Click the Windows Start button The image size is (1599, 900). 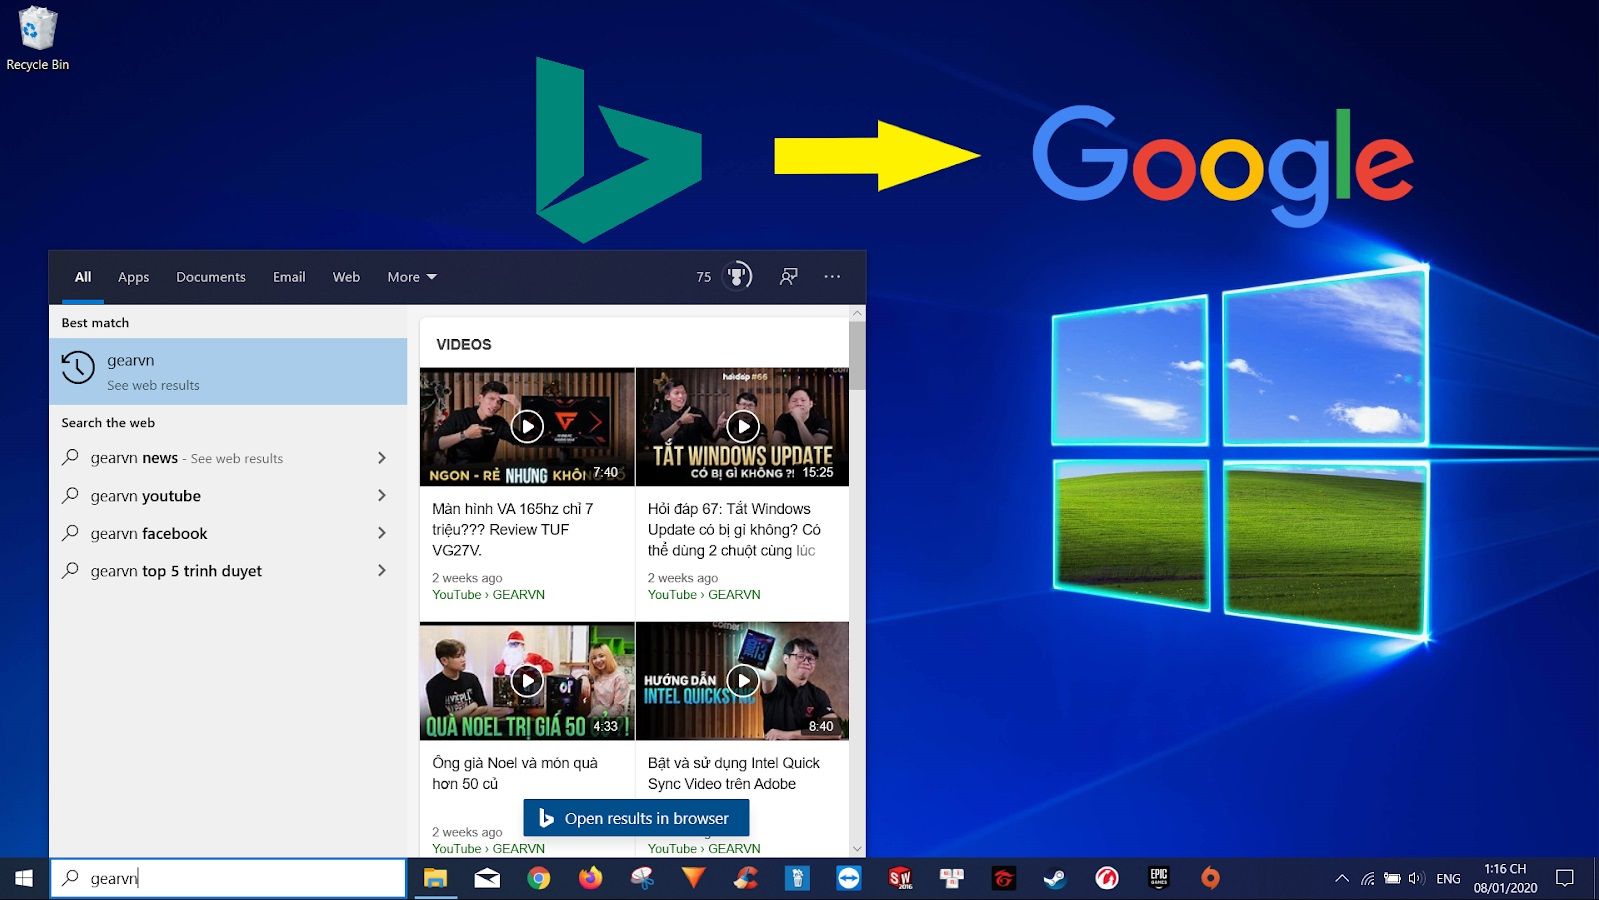(x=24, y=878)
